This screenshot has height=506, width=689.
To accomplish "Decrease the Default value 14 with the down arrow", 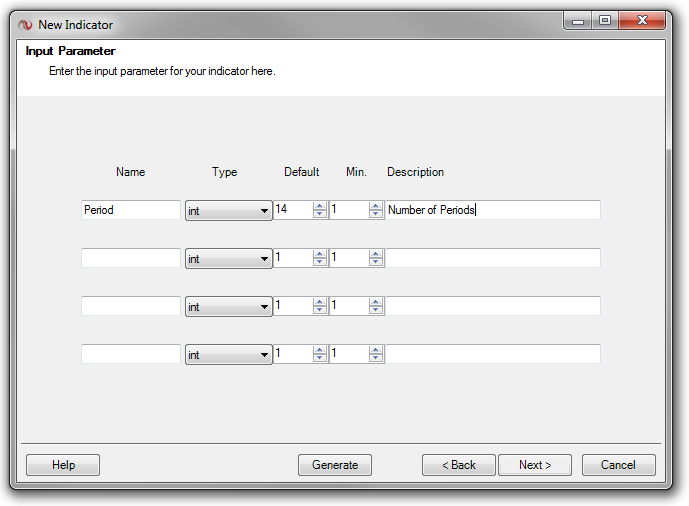I will (320, 214).
